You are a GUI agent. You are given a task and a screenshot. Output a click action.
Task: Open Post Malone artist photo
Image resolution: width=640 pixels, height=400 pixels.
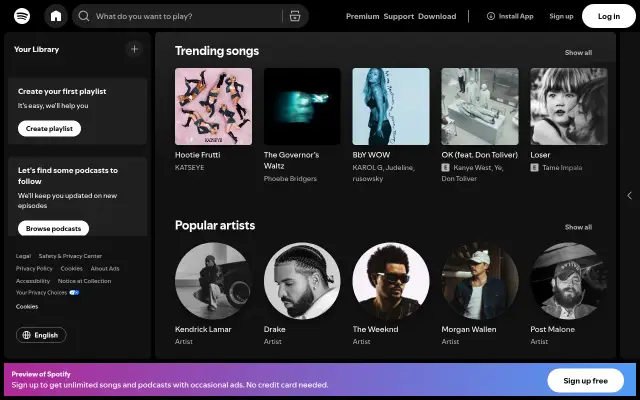(569, 281)
